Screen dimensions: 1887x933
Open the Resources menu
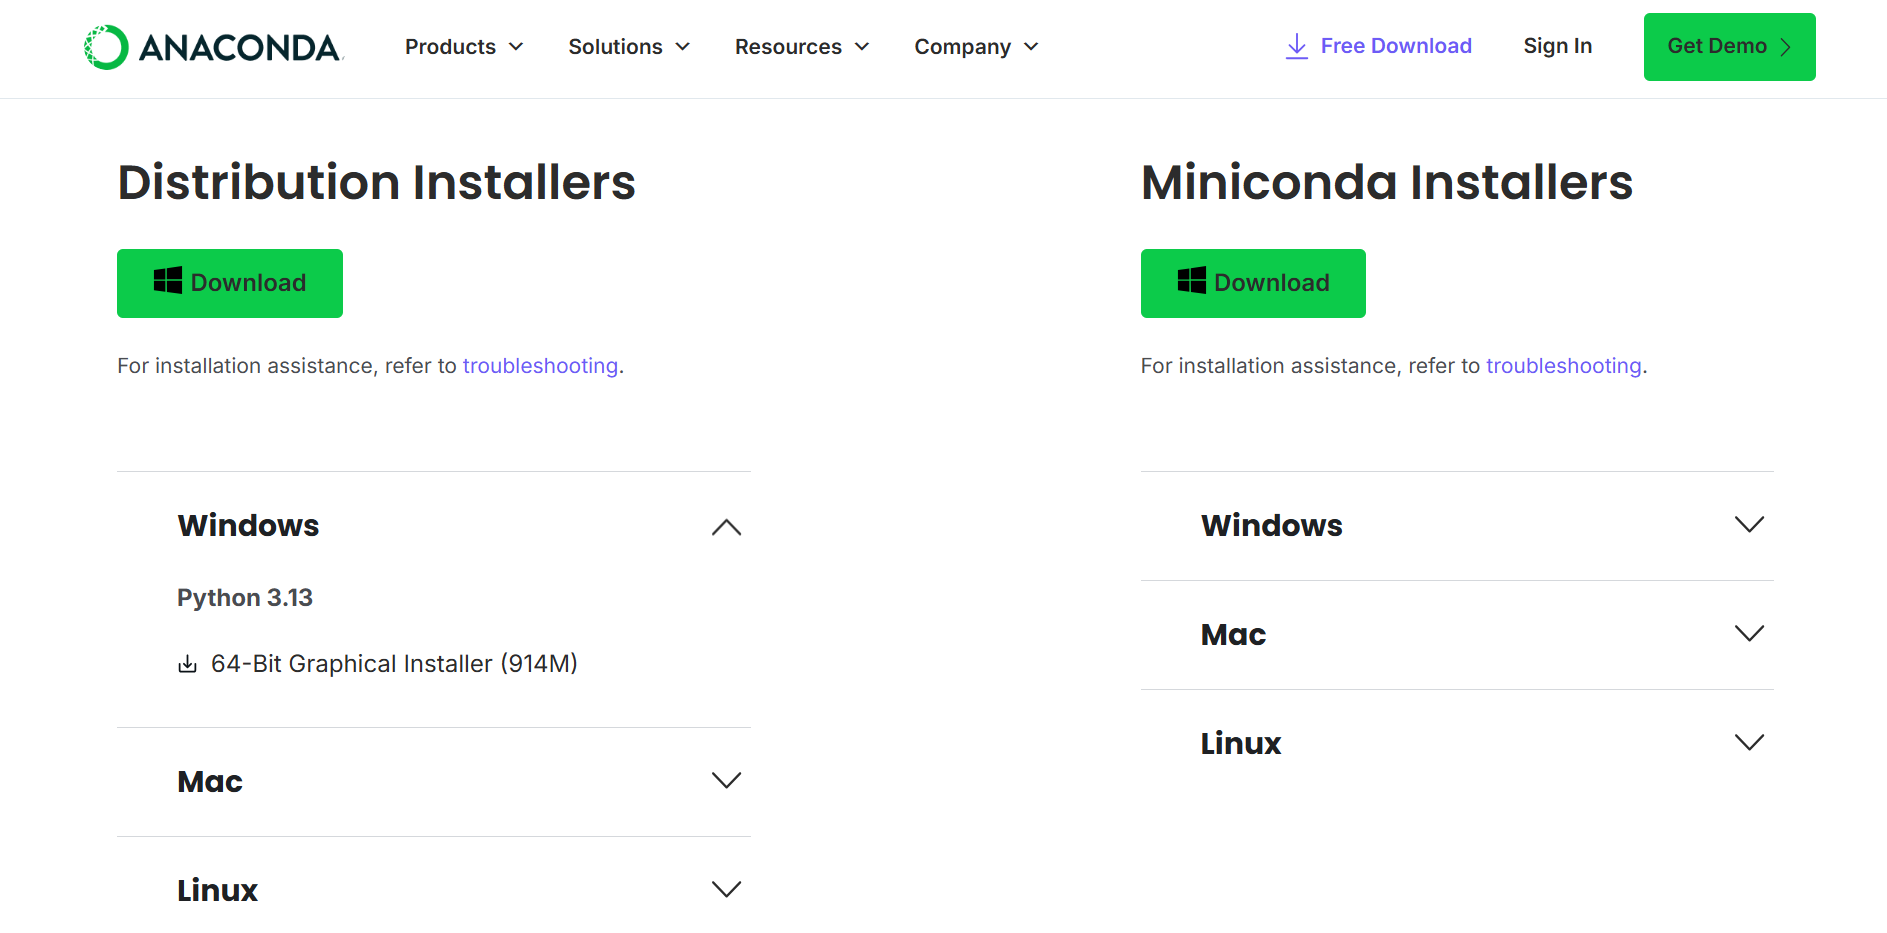tap(802, 47)
